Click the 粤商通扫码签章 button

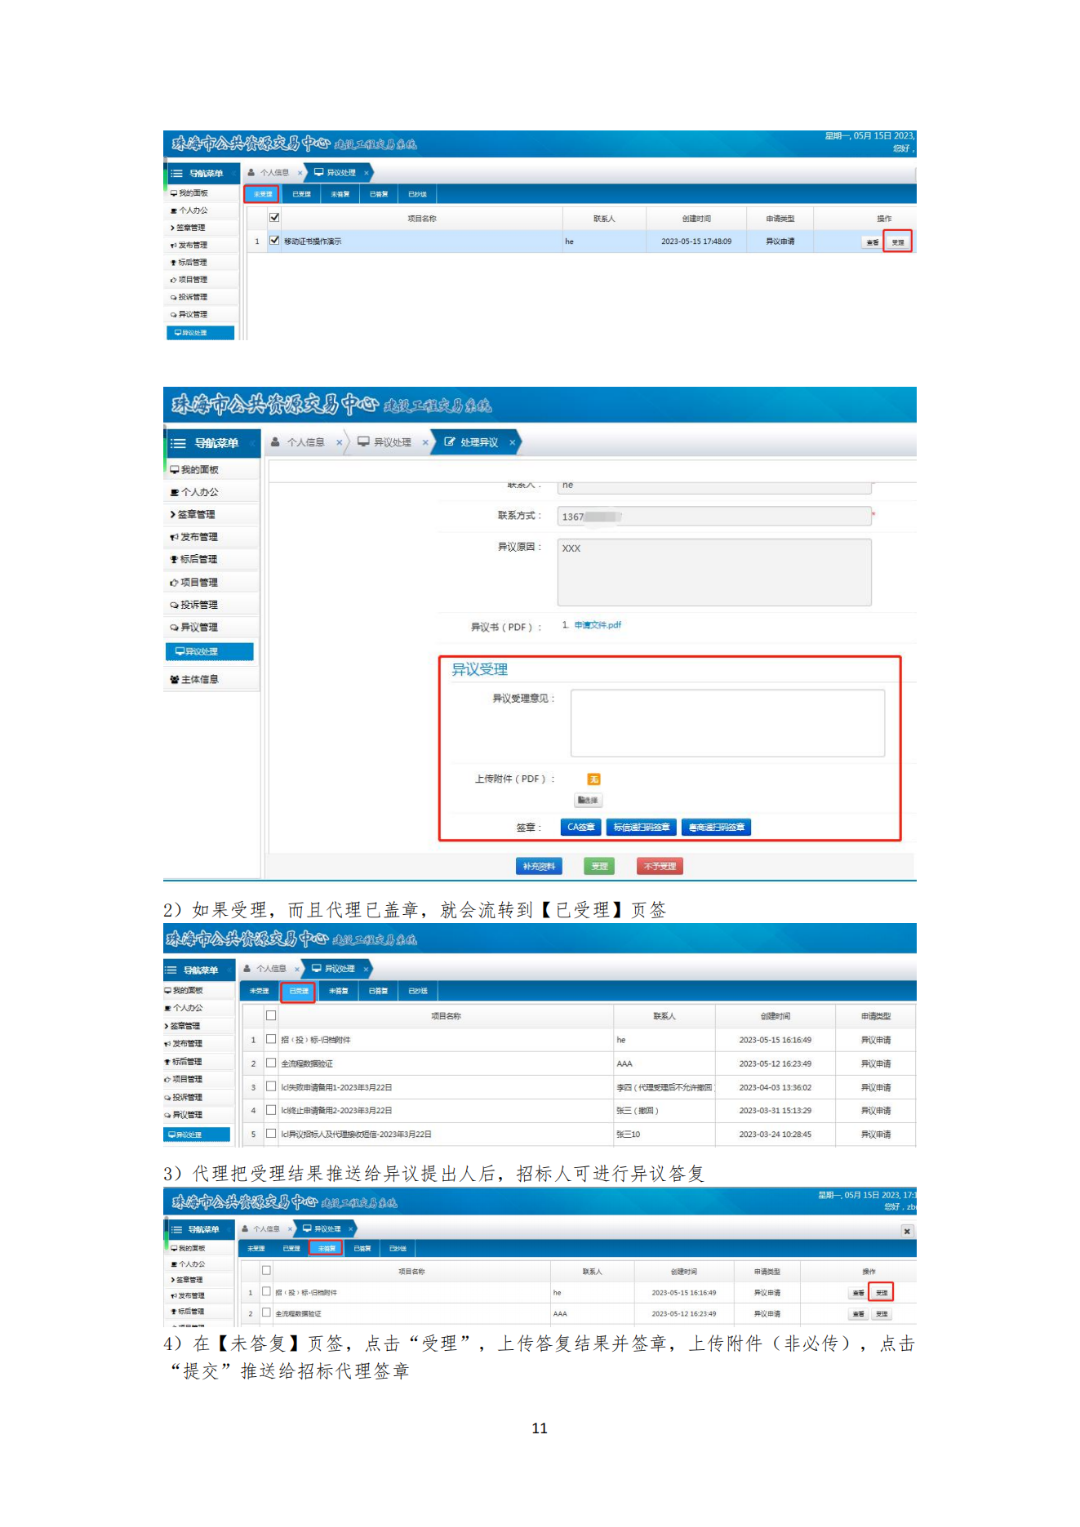[716, 827]
